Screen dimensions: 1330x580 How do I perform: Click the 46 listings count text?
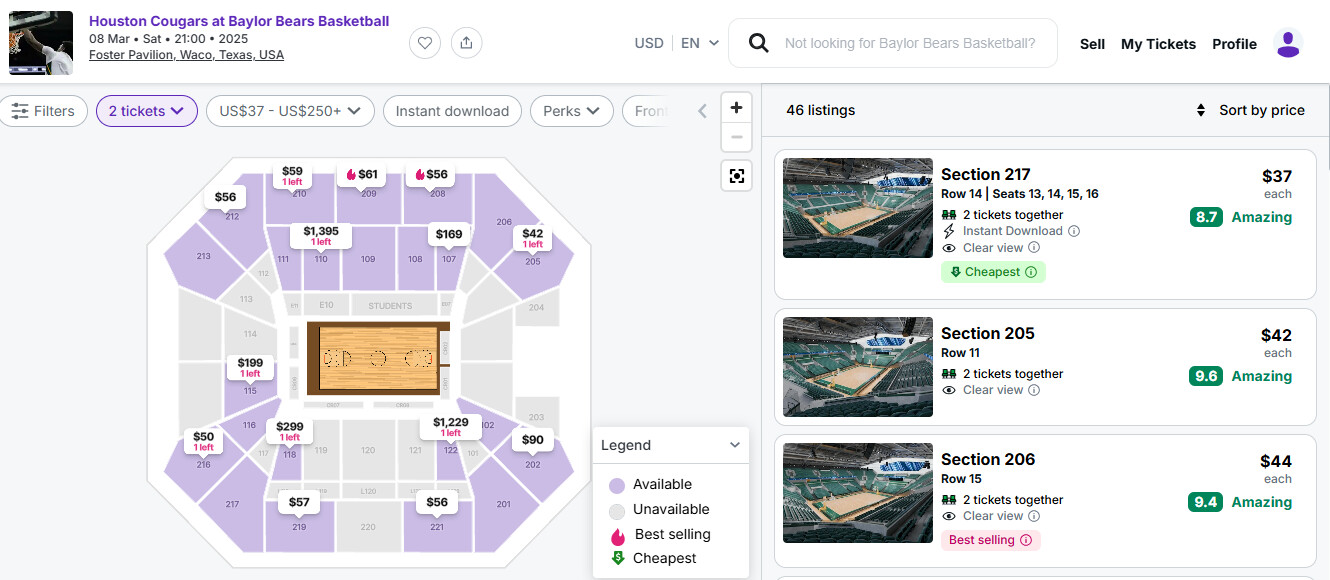tap(821, 110)
